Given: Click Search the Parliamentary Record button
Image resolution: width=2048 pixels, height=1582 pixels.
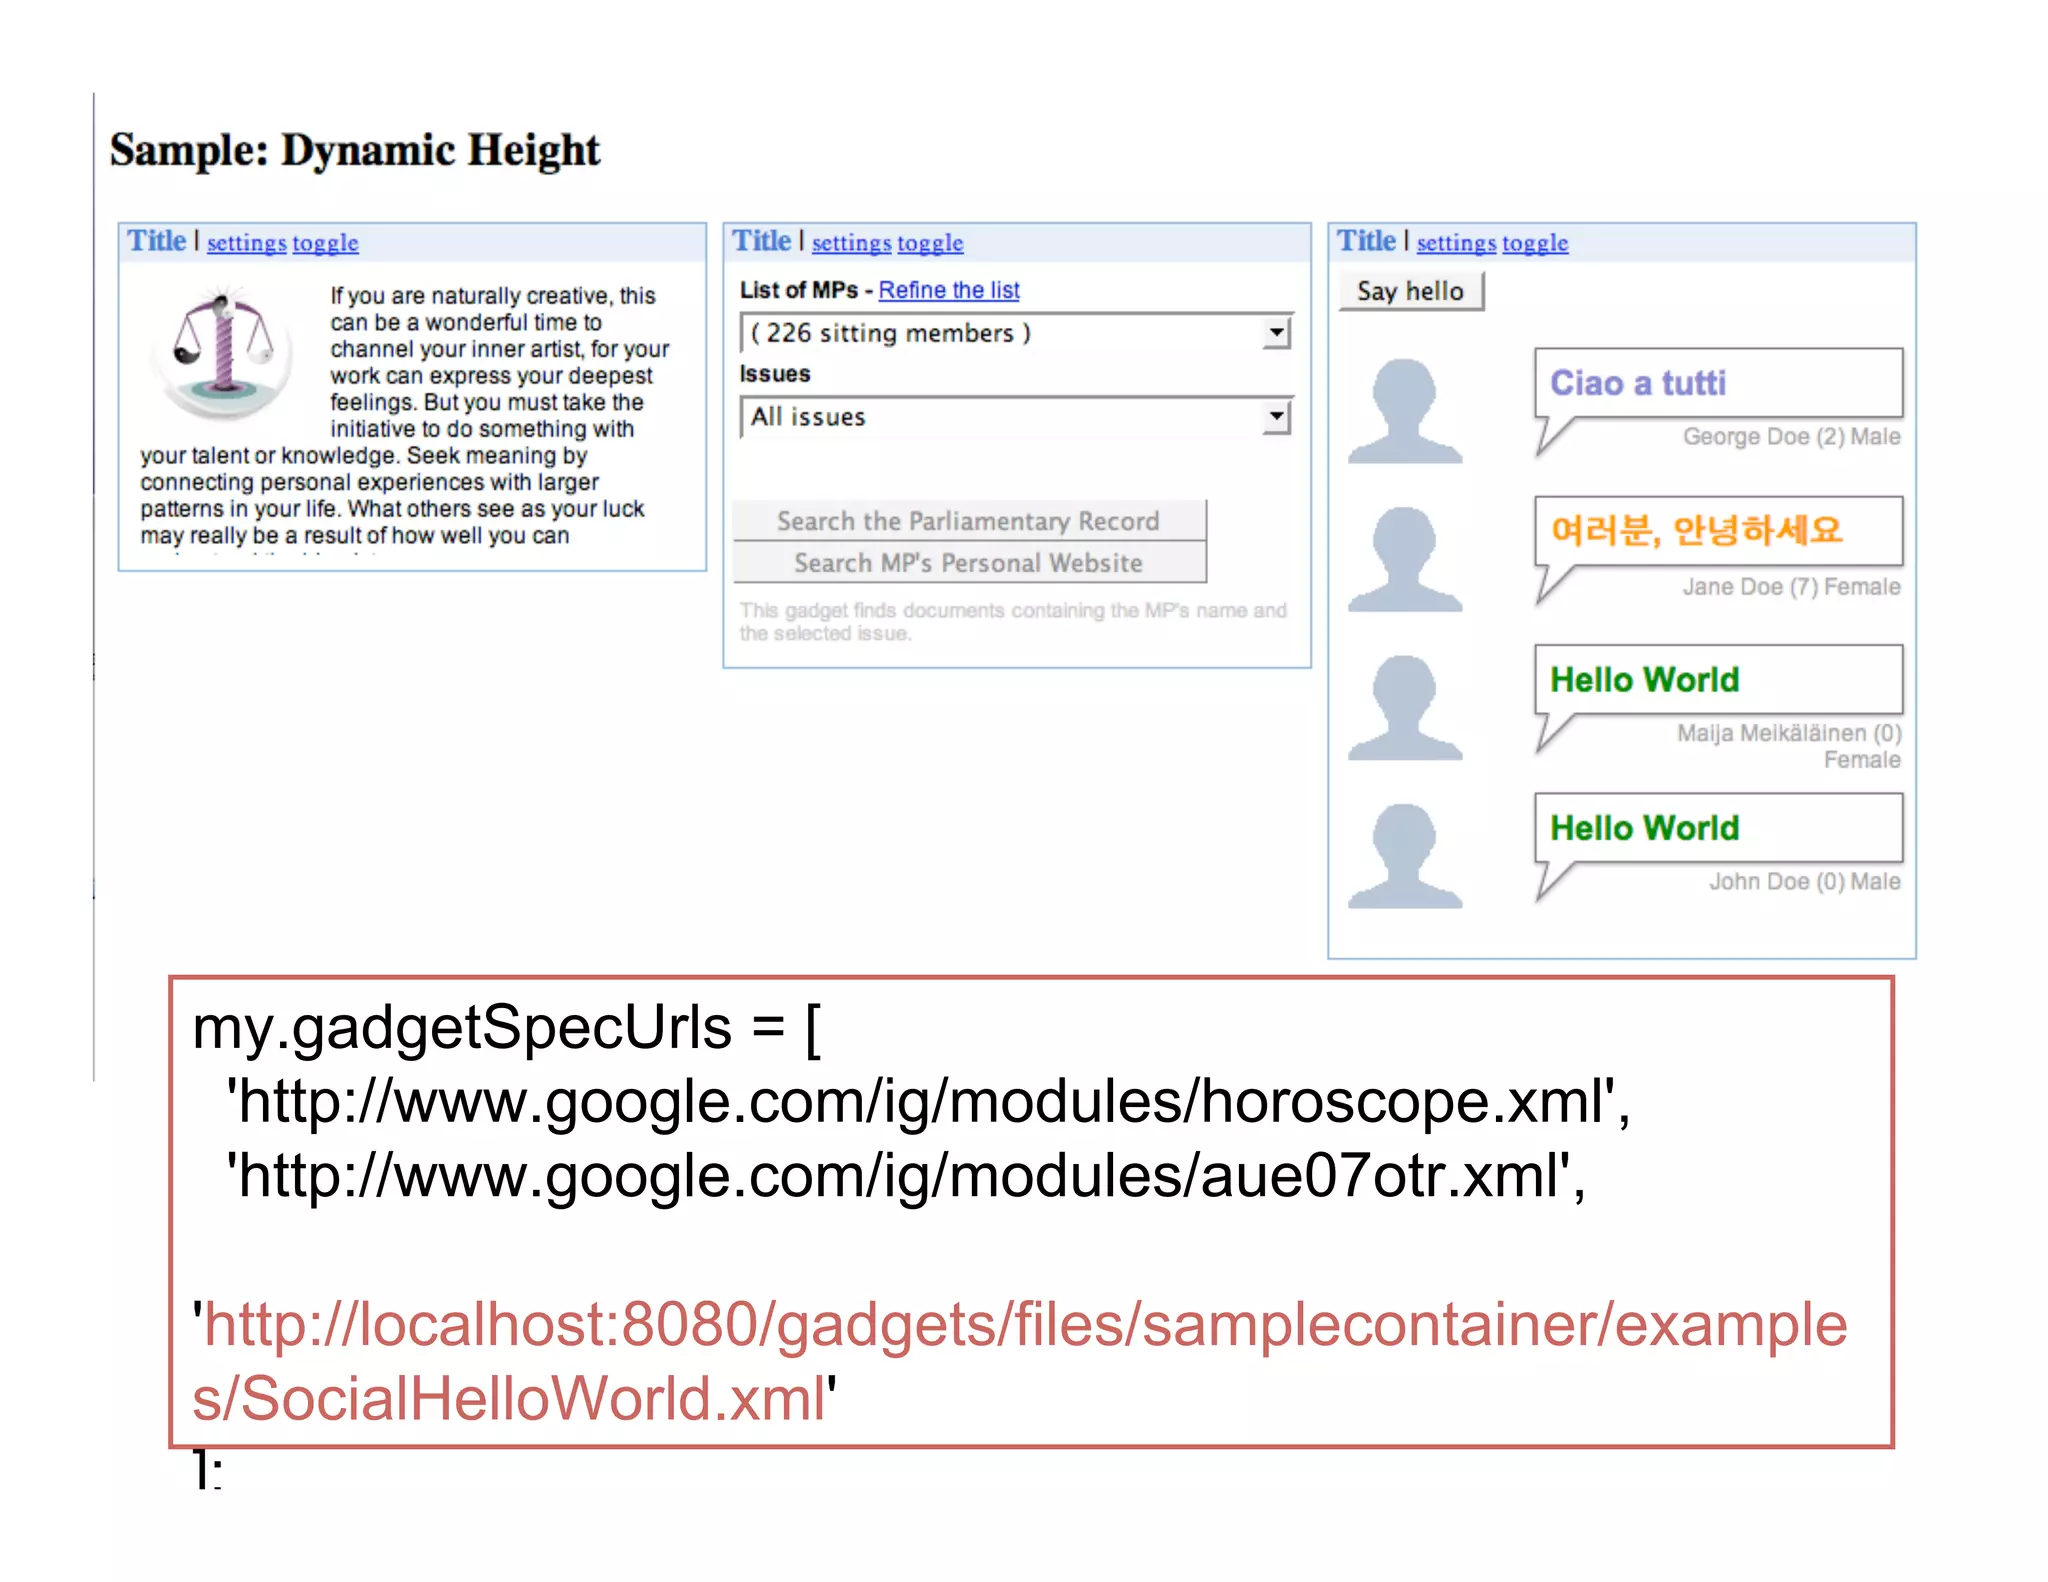Looking at the screenshot, I should [x=968, y=520].
